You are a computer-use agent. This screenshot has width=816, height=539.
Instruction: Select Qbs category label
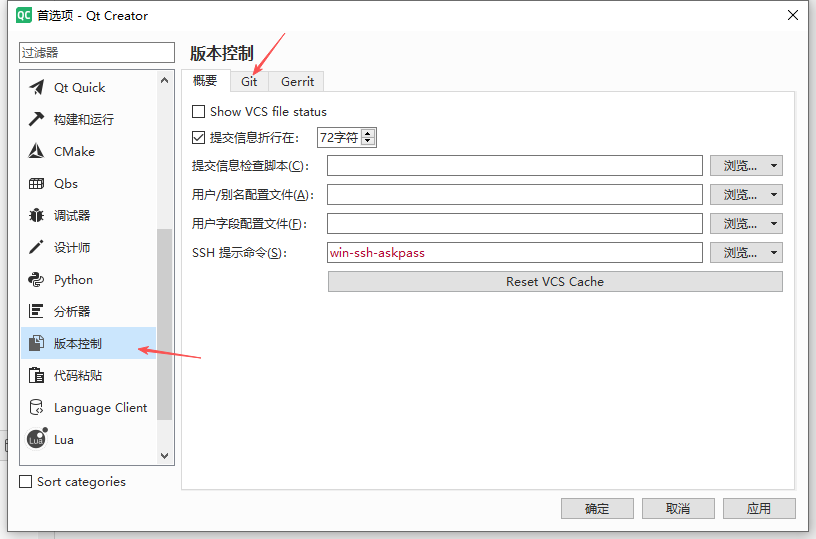66,184
